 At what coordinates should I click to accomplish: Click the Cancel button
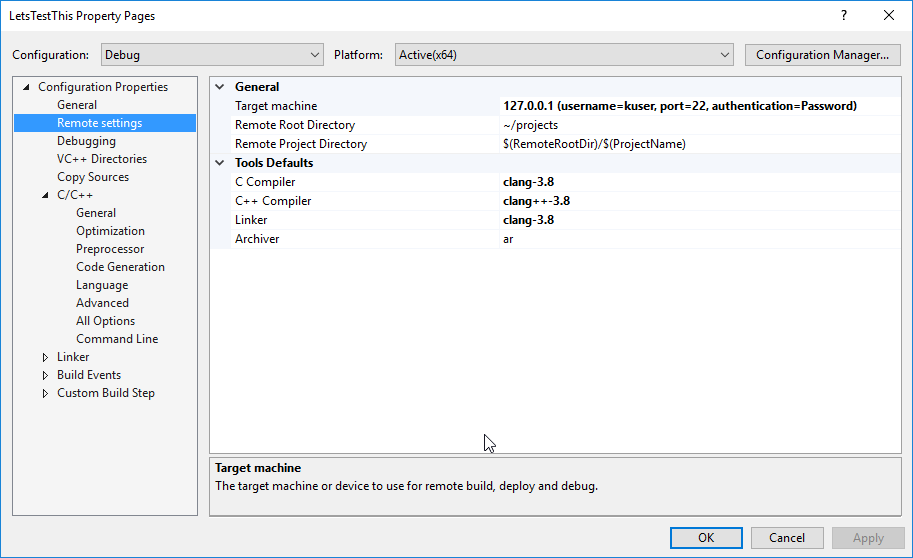point(787,538)
